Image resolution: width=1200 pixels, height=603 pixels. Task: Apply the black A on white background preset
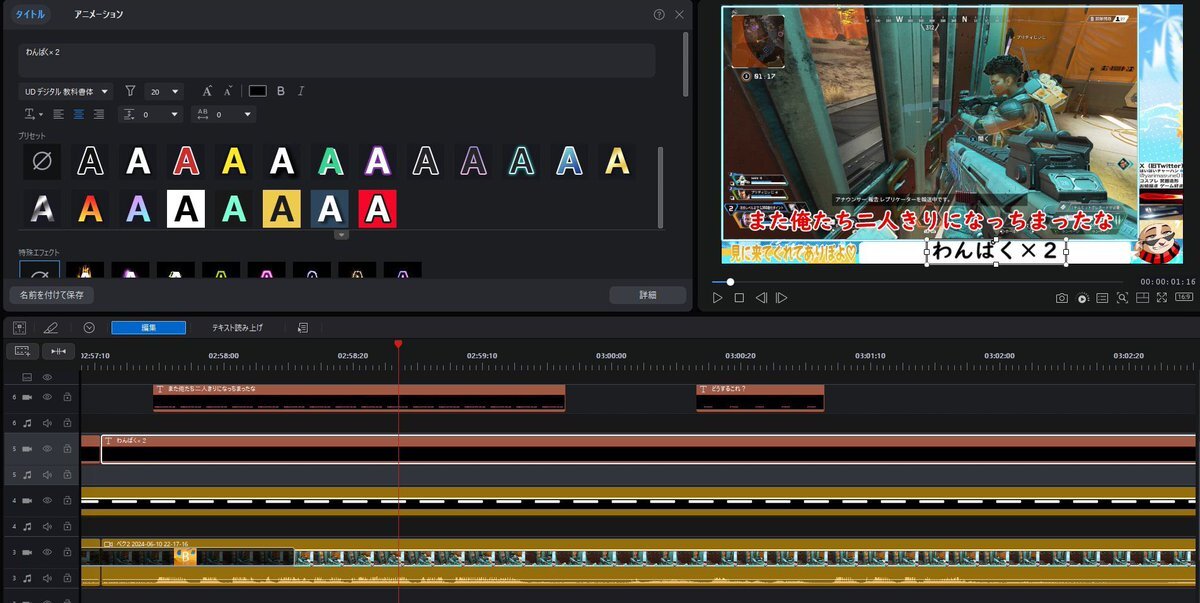pyautogui.click(x=186, y=208)
